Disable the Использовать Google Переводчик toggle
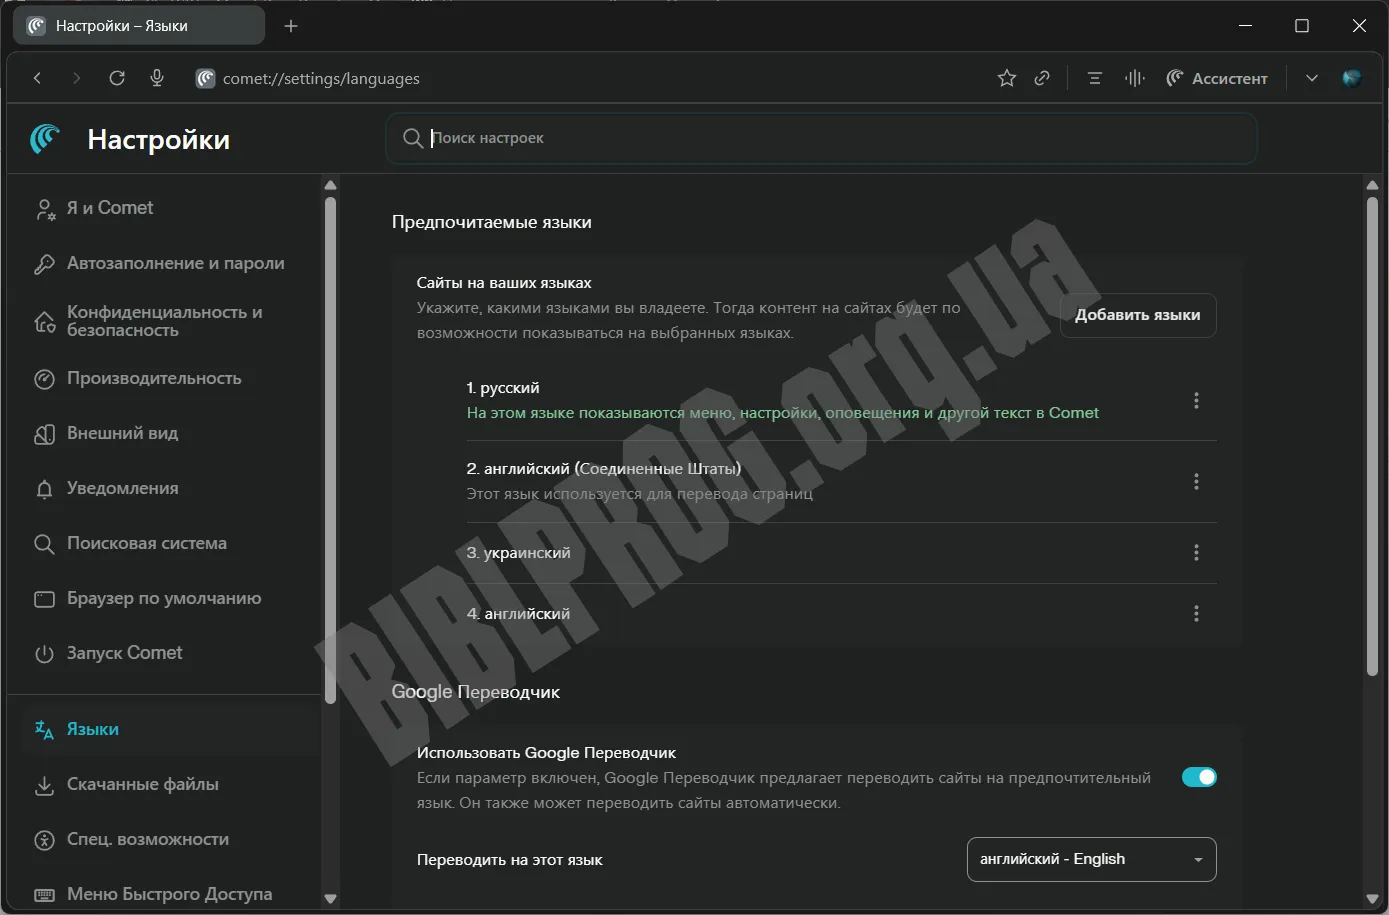The image size is (1389, 915). coord(1198,777)
